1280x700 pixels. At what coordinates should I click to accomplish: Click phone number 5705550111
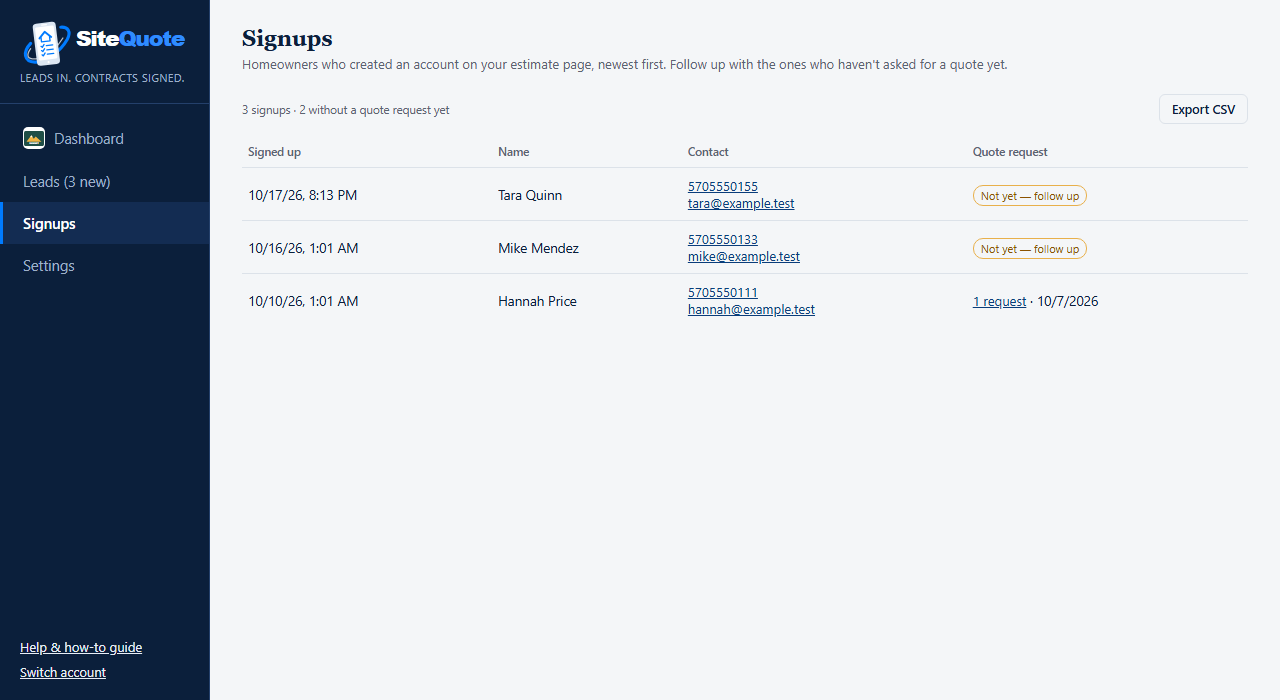[x=723, y=293]
